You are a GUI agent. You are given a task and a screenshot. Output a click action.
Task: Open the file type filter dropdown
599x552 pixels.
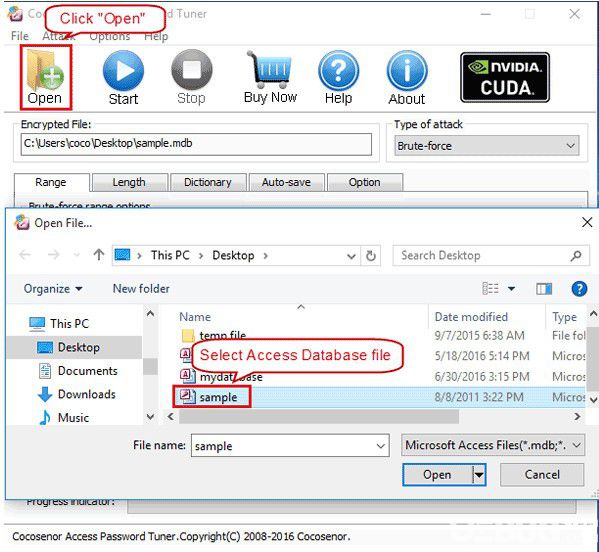[x=493, y=445]
